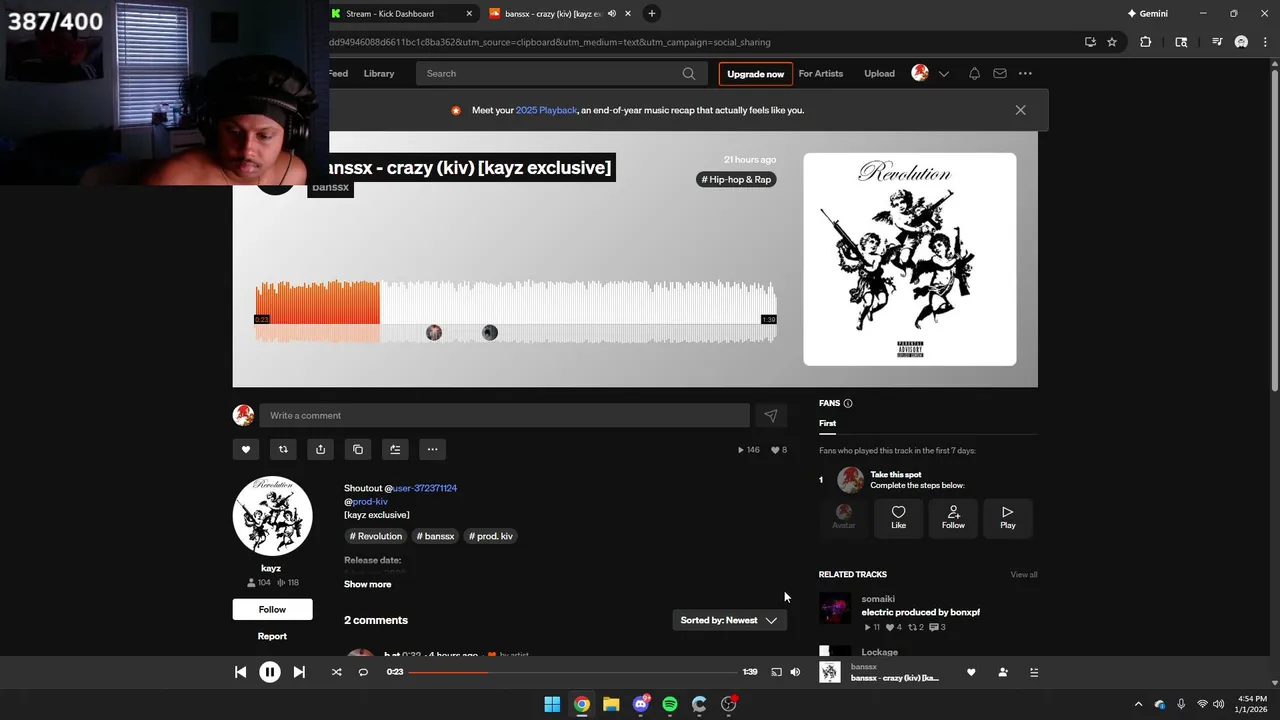This screenshot has width=1280, height=720.
Task: Report the track via Report link
Action: [x=272, y=636]
